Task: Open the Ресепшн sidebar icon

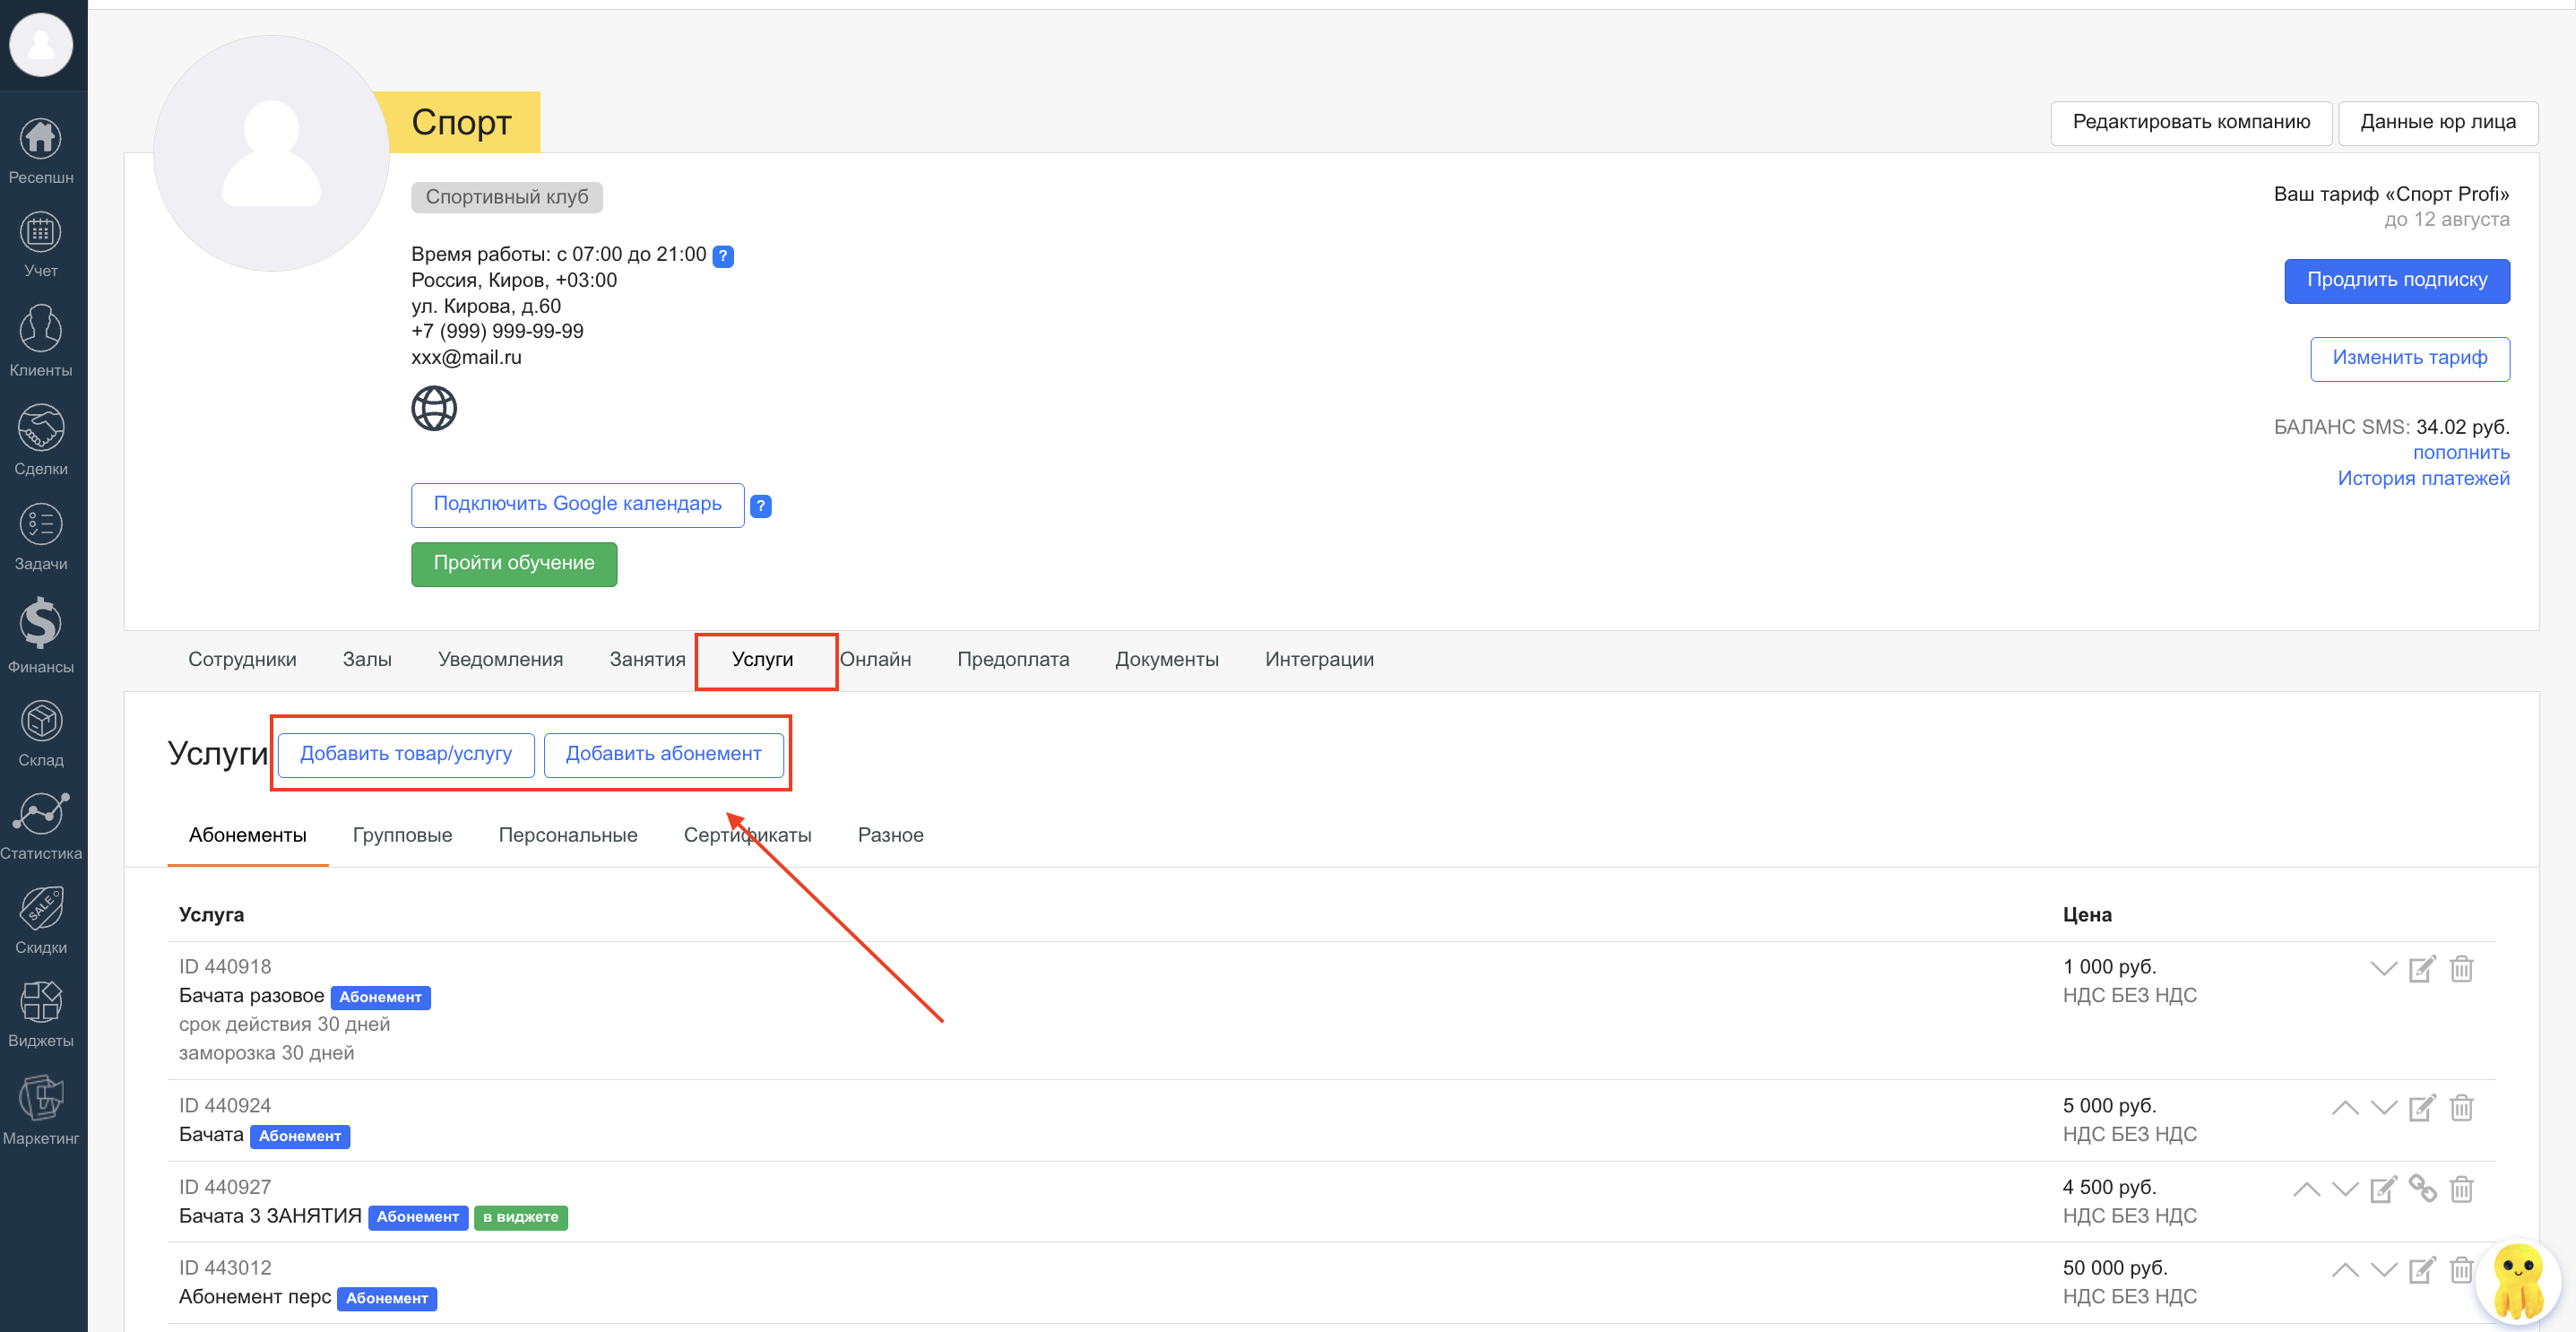Action: 40,140
